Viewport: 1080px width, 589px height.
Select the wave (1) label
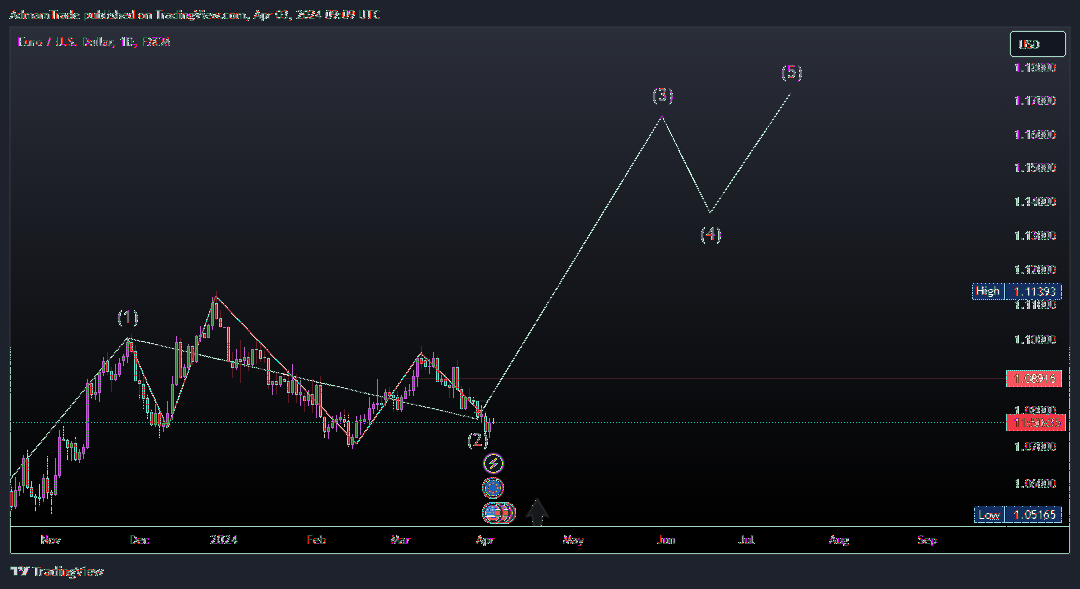[x=128, y=318]
